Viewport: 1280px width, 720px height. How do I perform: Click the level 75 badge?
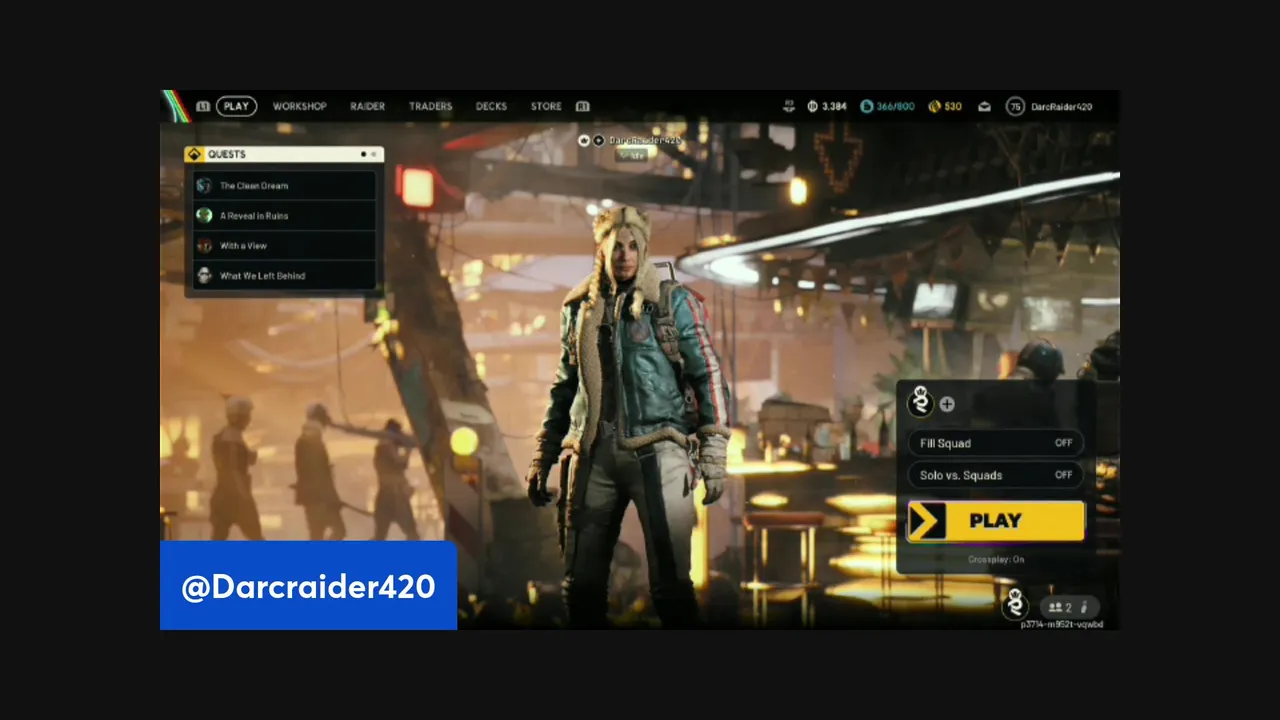click(1015, 106)
